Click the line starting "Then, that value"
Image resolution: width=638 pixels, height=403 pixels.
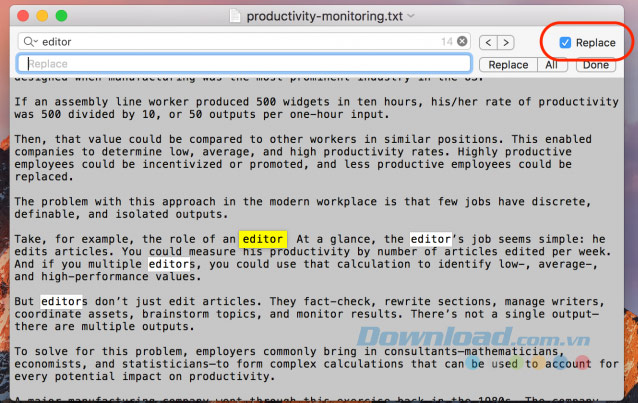[x=303, y=139]
